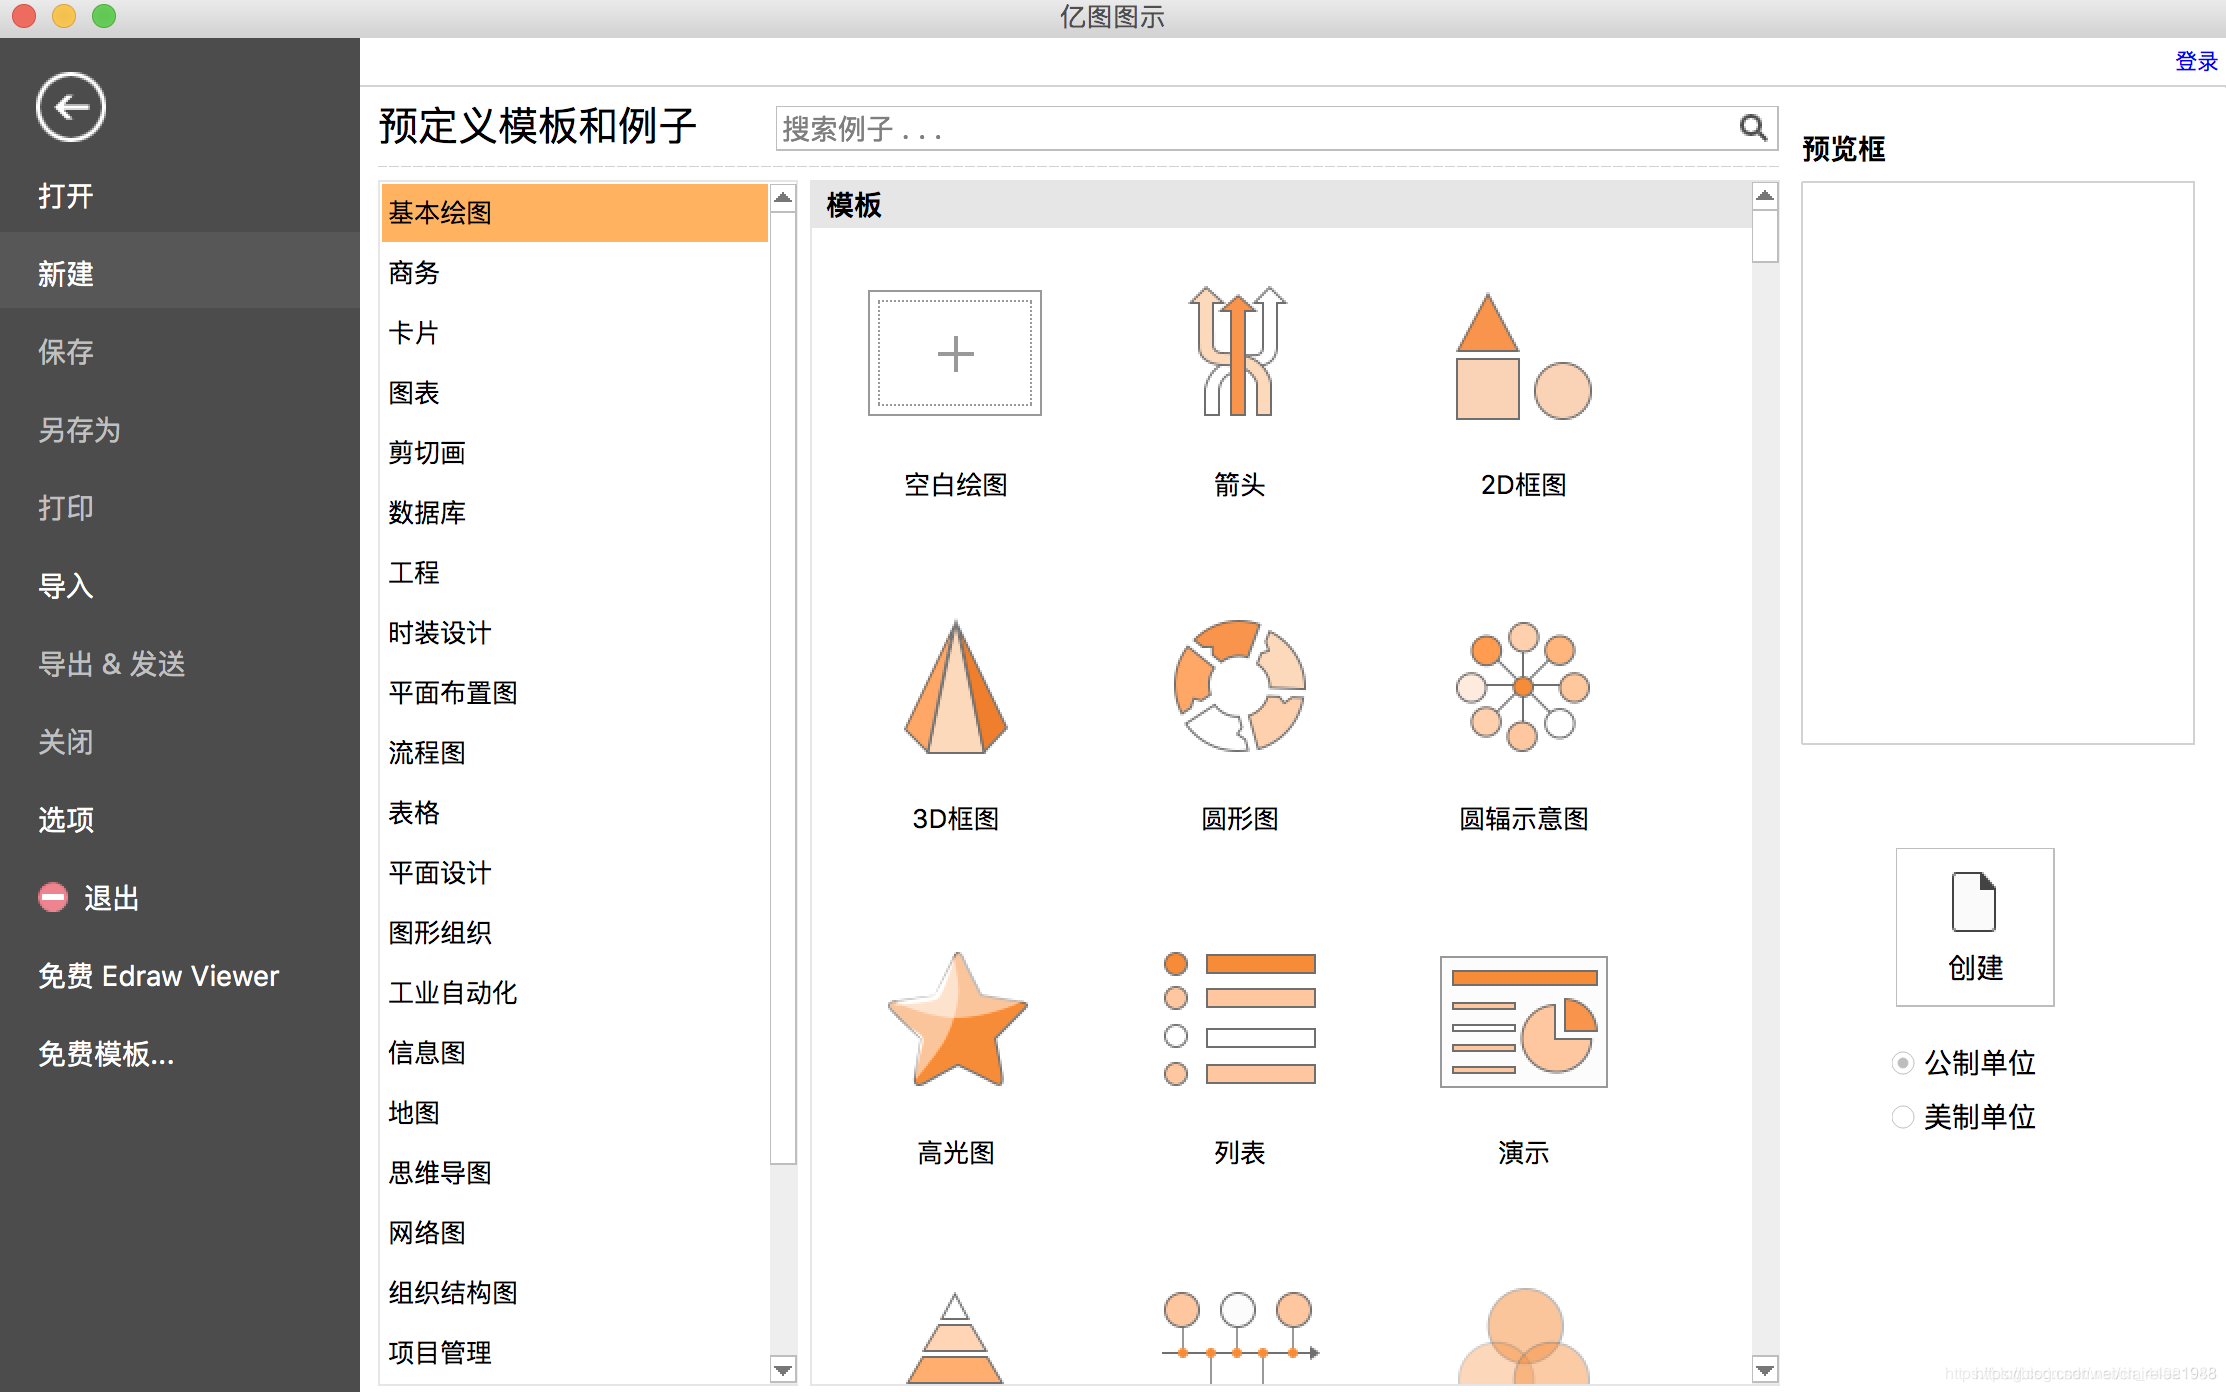Select the 项目管理 category
The width and height of the screenshot is (2226, 1392).
point(574,1352)
